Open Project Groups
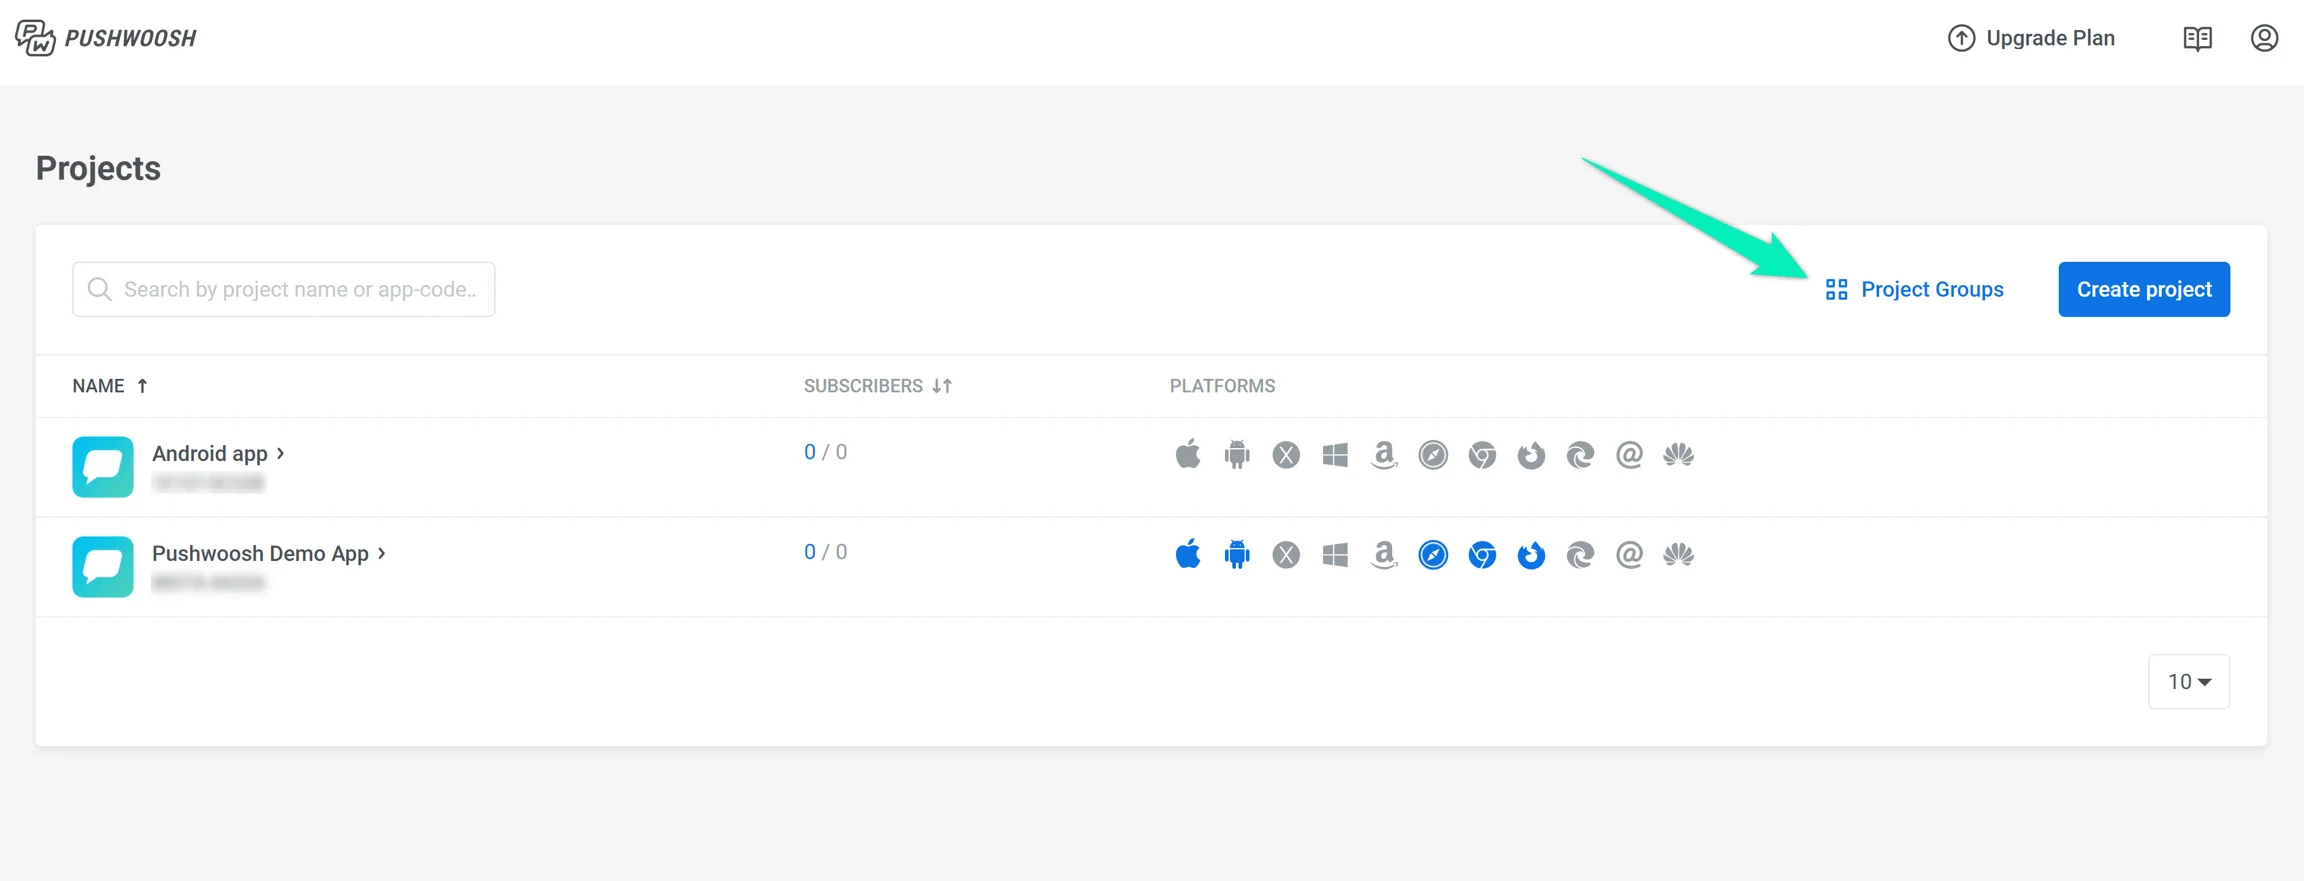The width and height of the screenshot is (2304, 881). coord(1914,289)
